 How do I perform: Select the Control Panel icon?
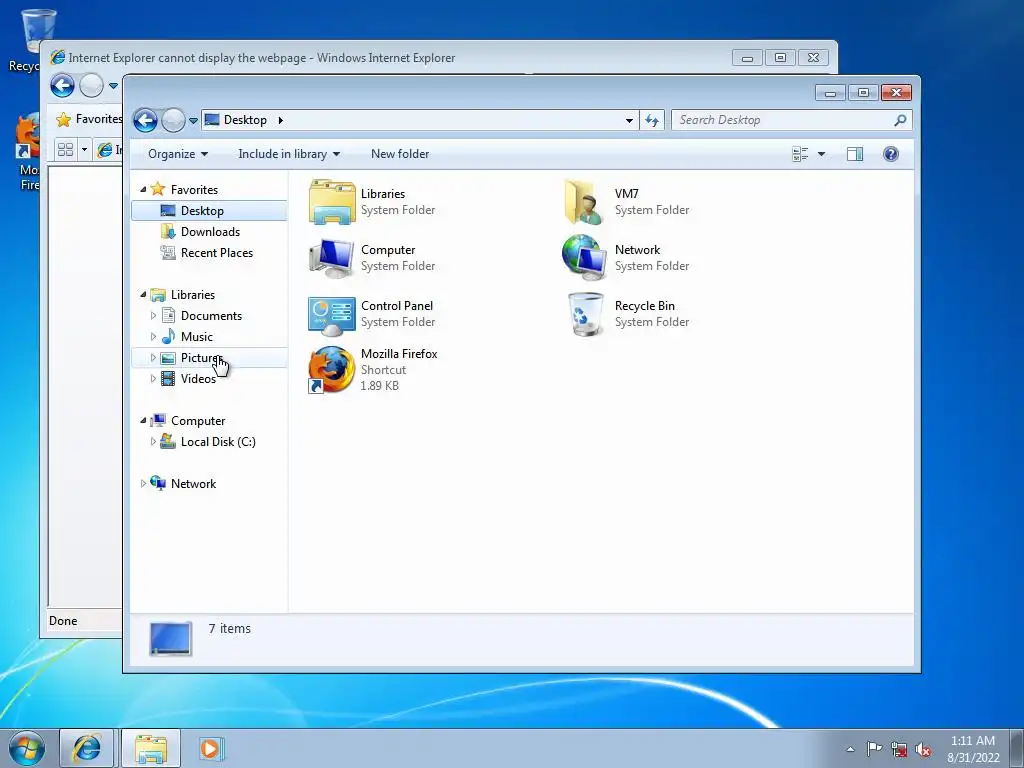332,314
